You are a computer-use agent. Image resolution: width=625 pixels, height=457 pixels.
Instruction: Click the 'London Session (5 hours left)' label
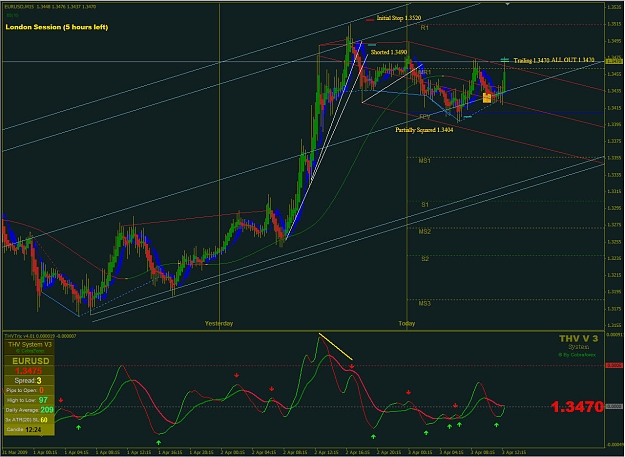click(x=57, y=27)
